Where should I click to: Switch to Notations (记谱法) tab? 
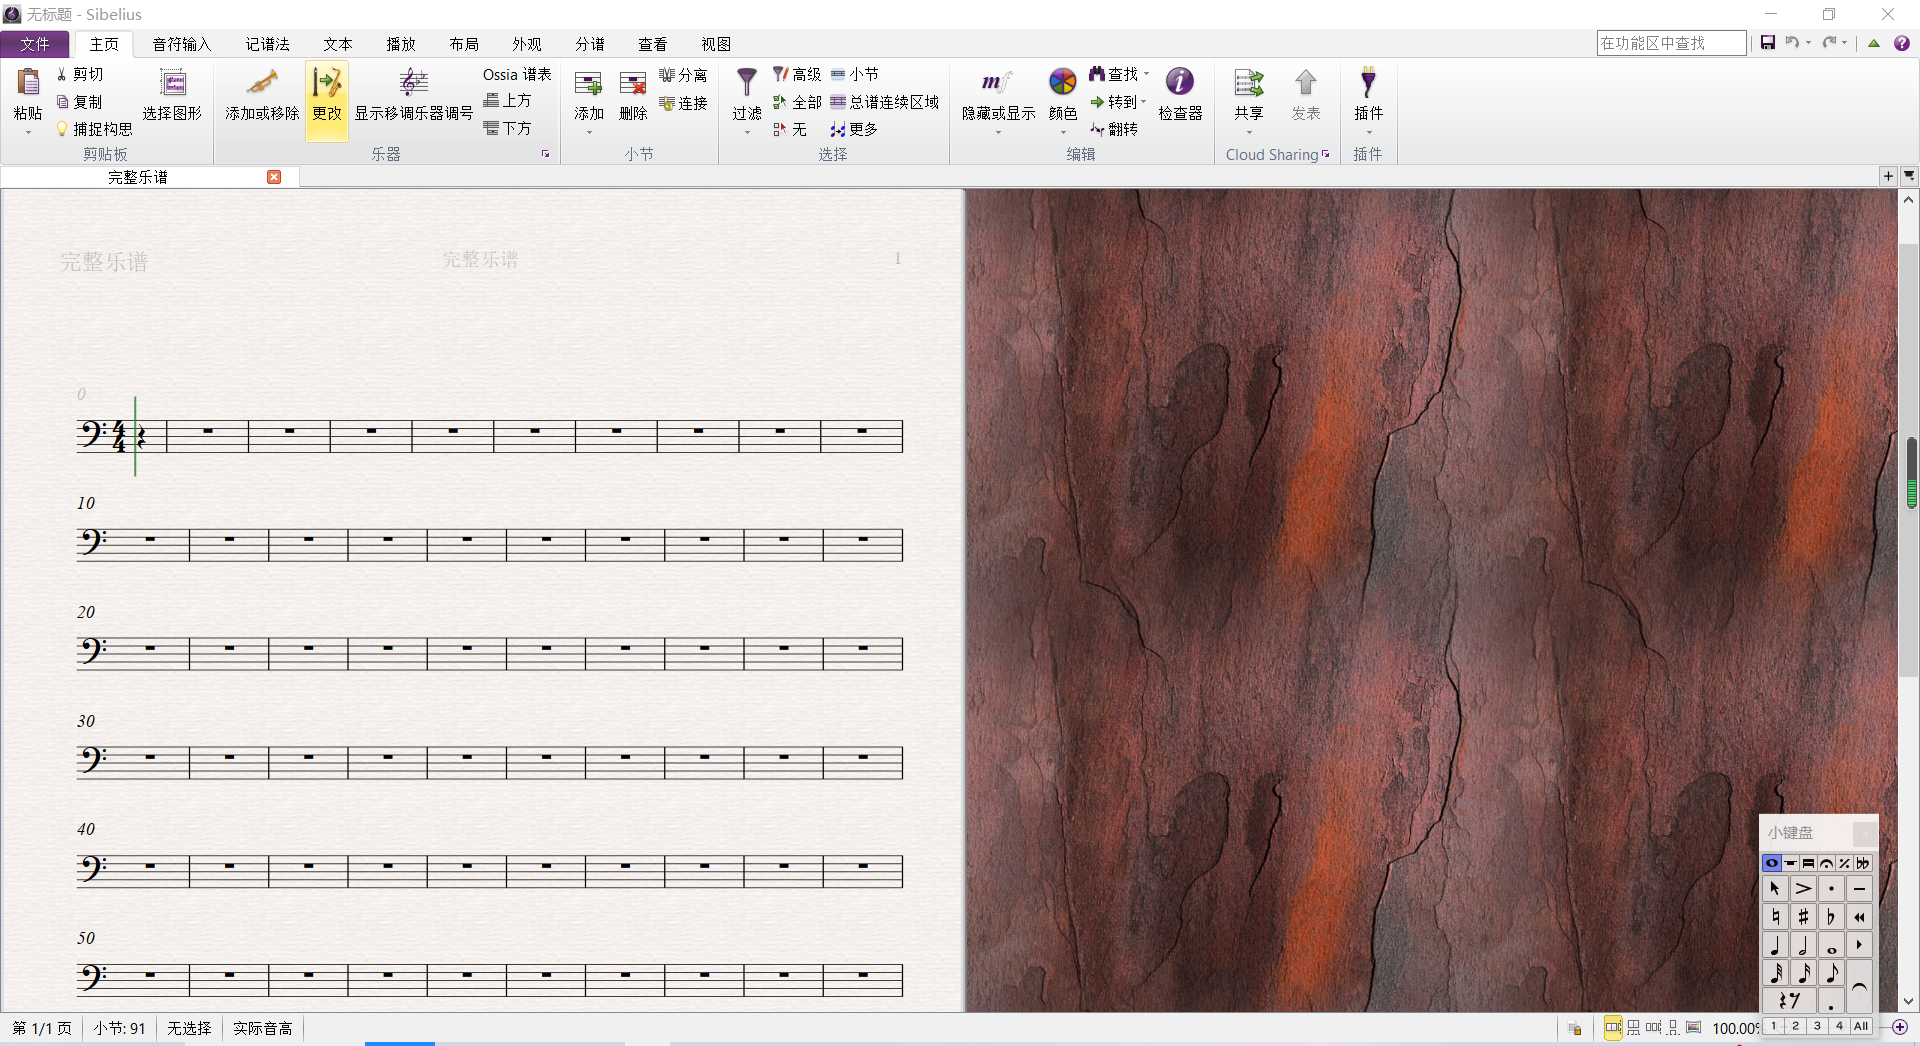pyautogui.click(x=268, y=44)
